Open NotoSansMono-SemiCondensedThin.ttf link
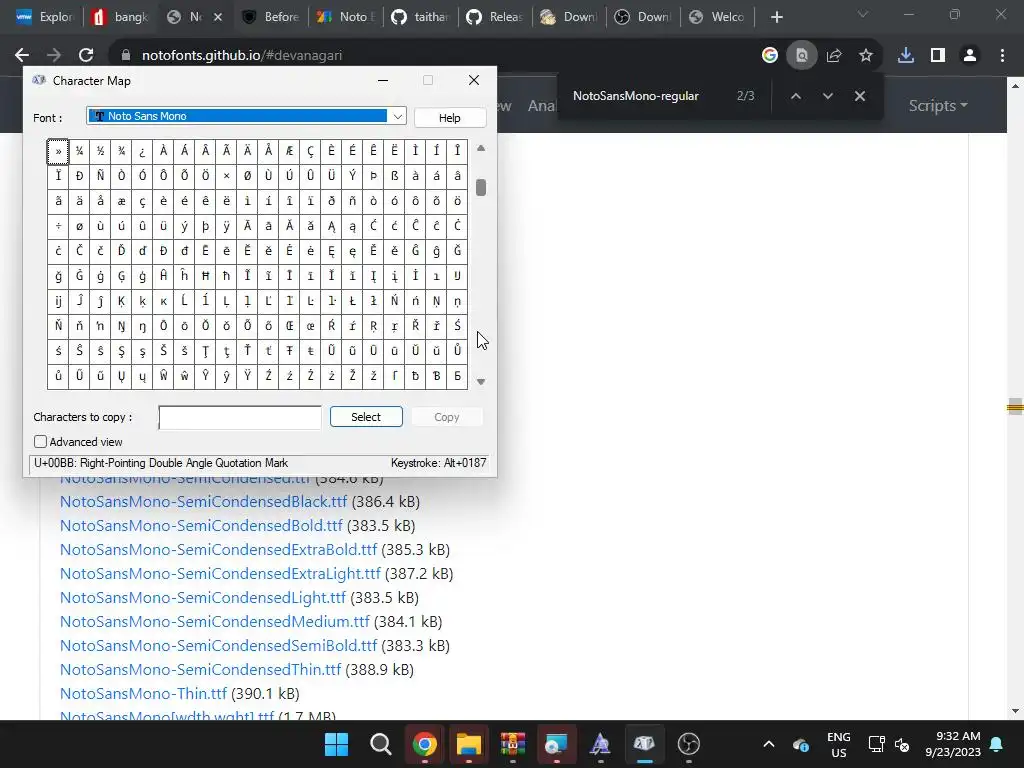The width and height of the screenshot is (1024, 768). (200, 669)
